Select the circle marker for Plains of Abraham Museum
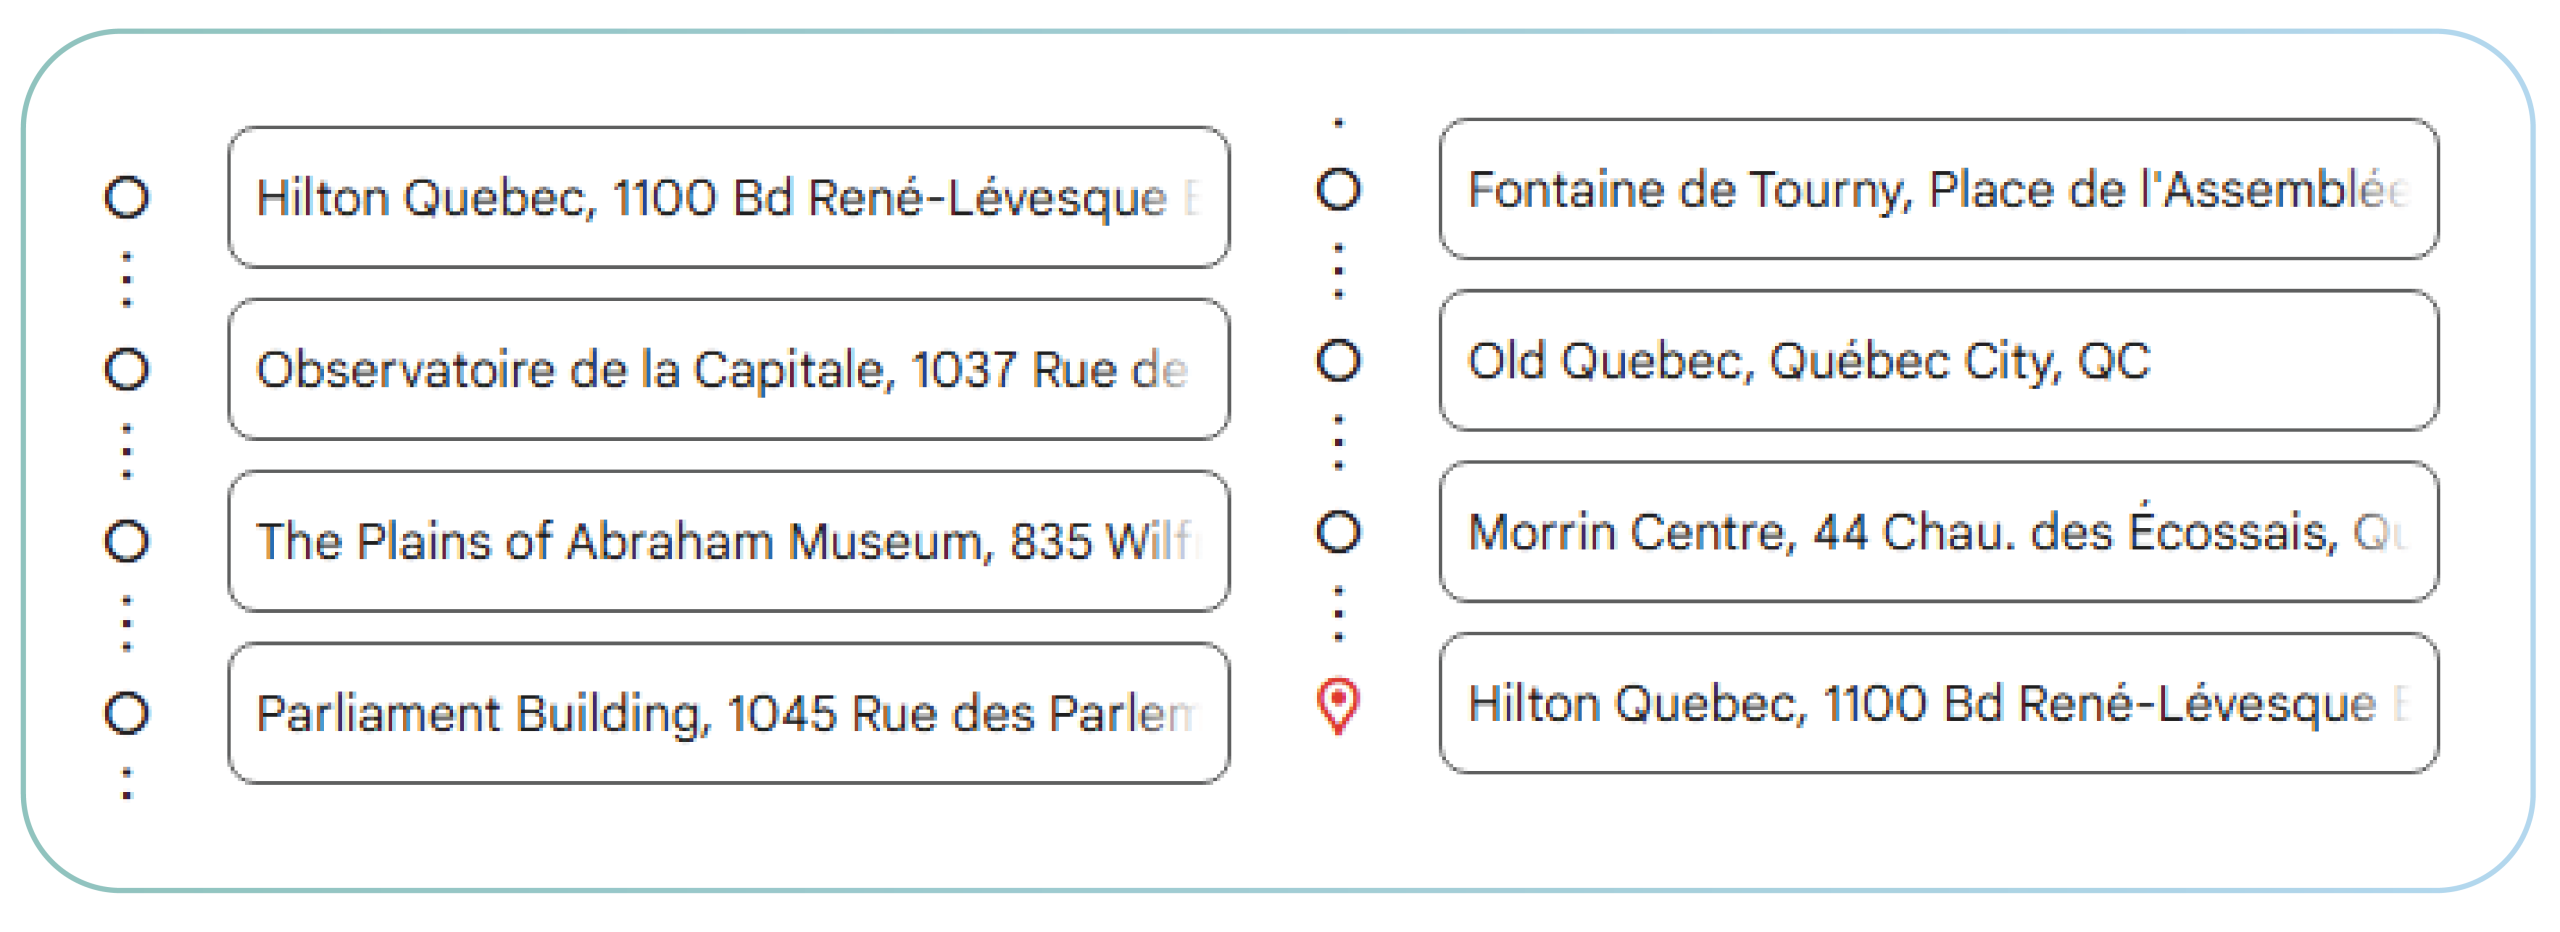This screenshot has width=2560, height=932. point(127,541)
